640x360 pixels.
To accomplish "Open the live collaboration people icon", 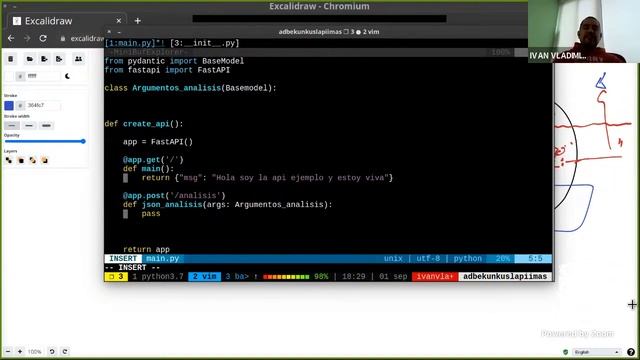I will [78, 59].
